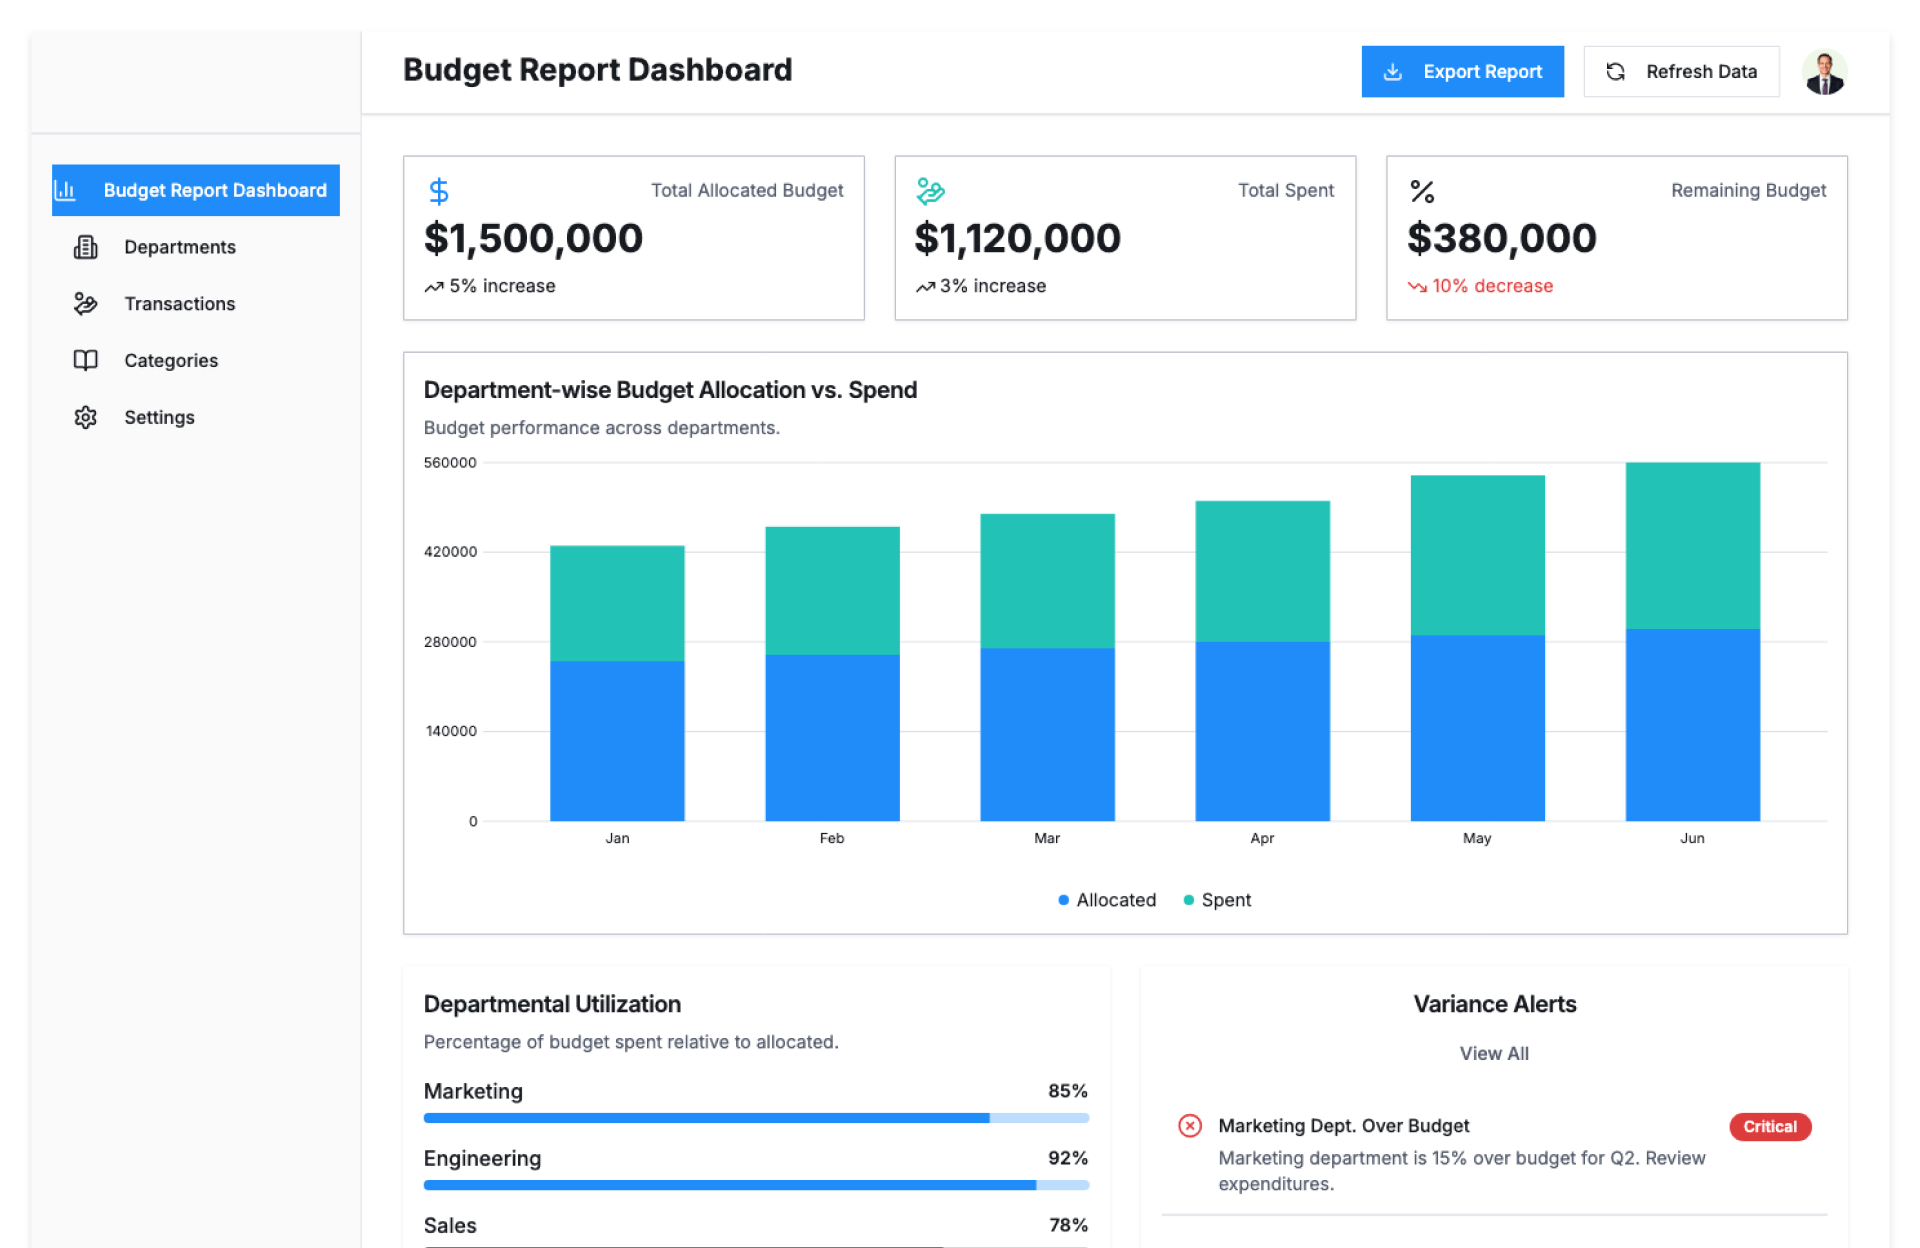The width and height of the screenshot is (1920, 1248).
Task: Click the Critical badge on the Marketing alert
Action: coord(1769,1127)
